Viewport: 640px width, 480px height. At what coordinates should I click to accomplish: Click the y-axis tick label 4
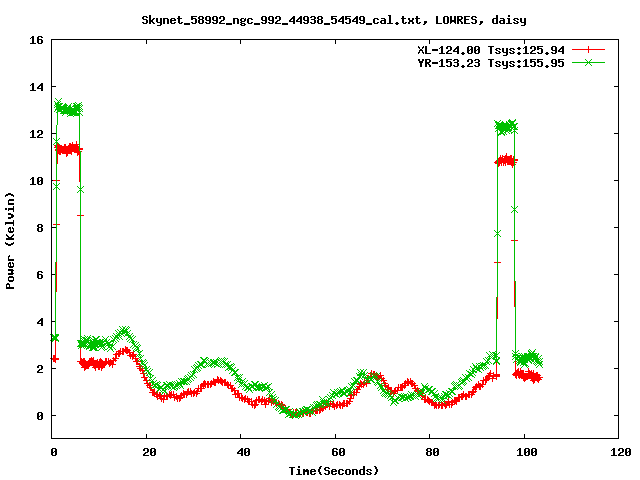[x=40, y=322]
